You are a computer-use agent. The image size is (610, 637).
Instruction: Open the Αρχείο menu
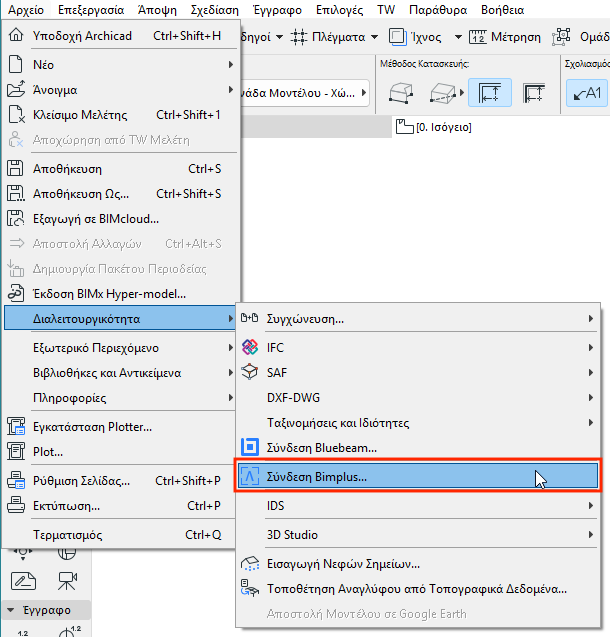26,10
